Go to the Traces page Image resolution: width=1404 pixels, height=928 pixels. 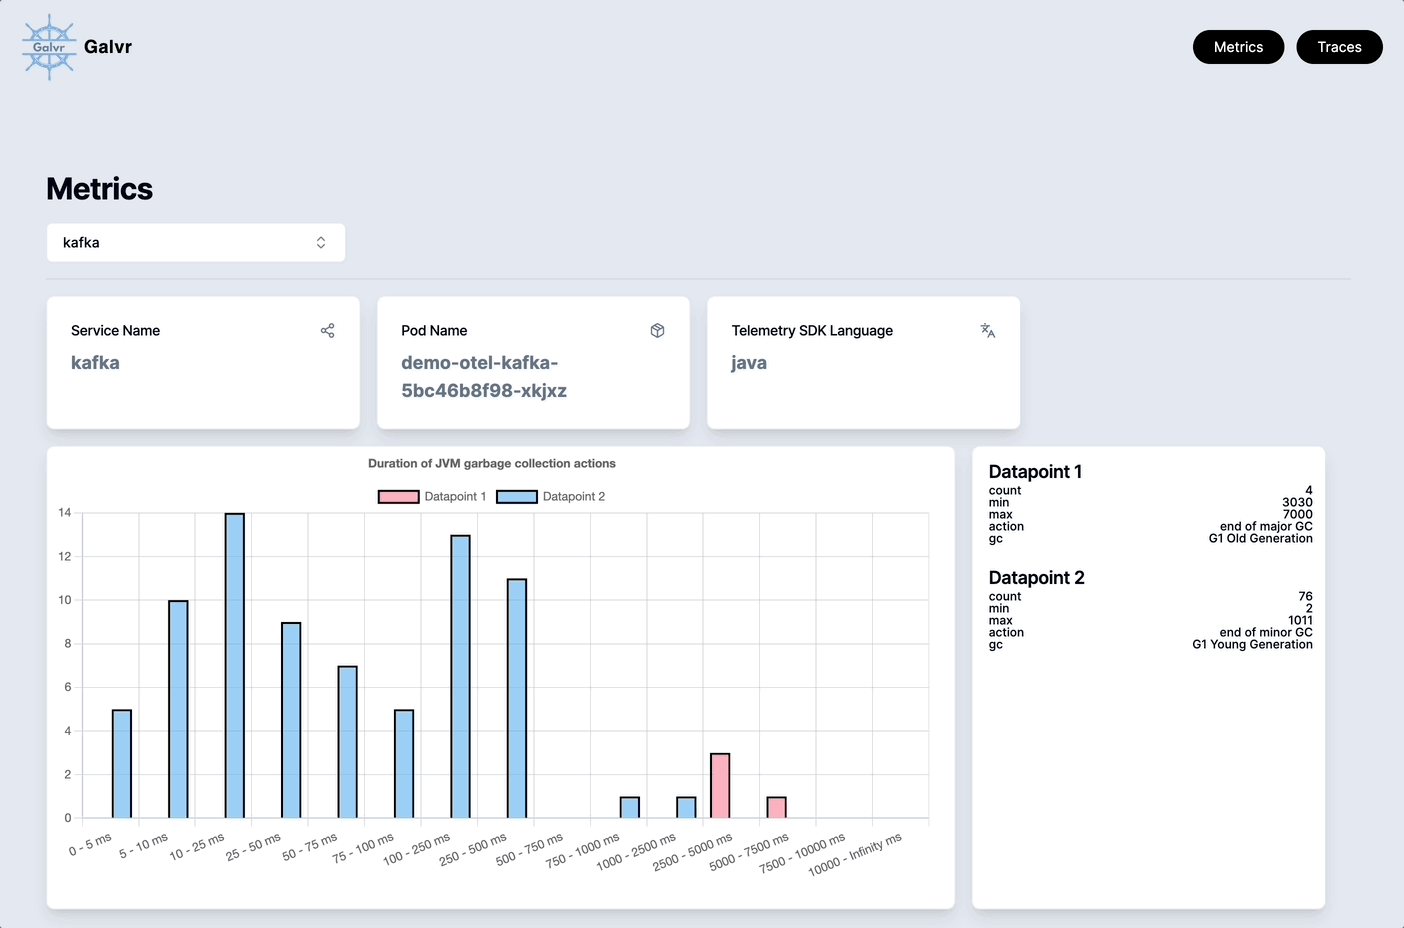tap(1339, 47)
